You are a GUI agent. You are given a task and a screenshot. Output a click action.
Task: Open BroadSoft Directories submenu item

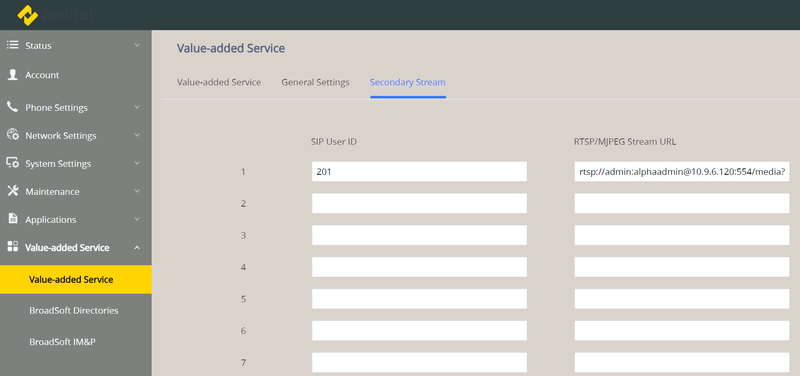click(x=74, y=310)
